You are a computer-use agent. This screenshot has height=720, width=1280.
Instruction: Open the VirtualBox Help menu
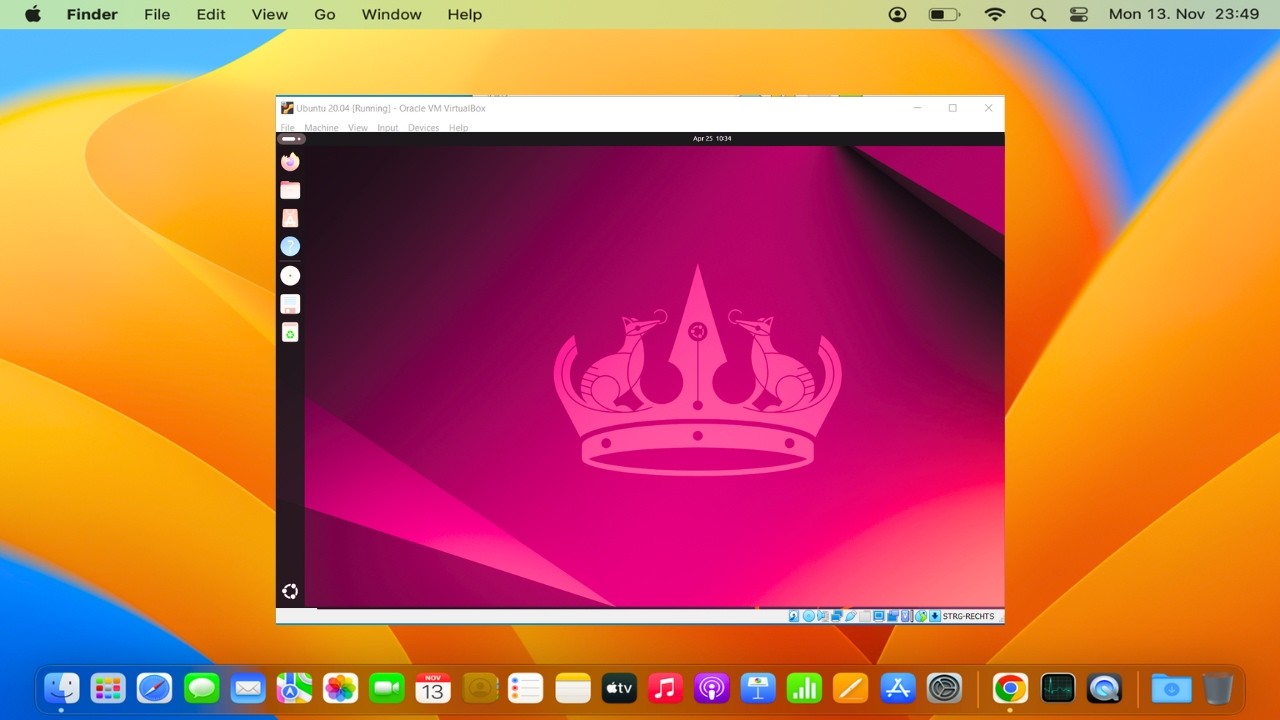[458, 128]
